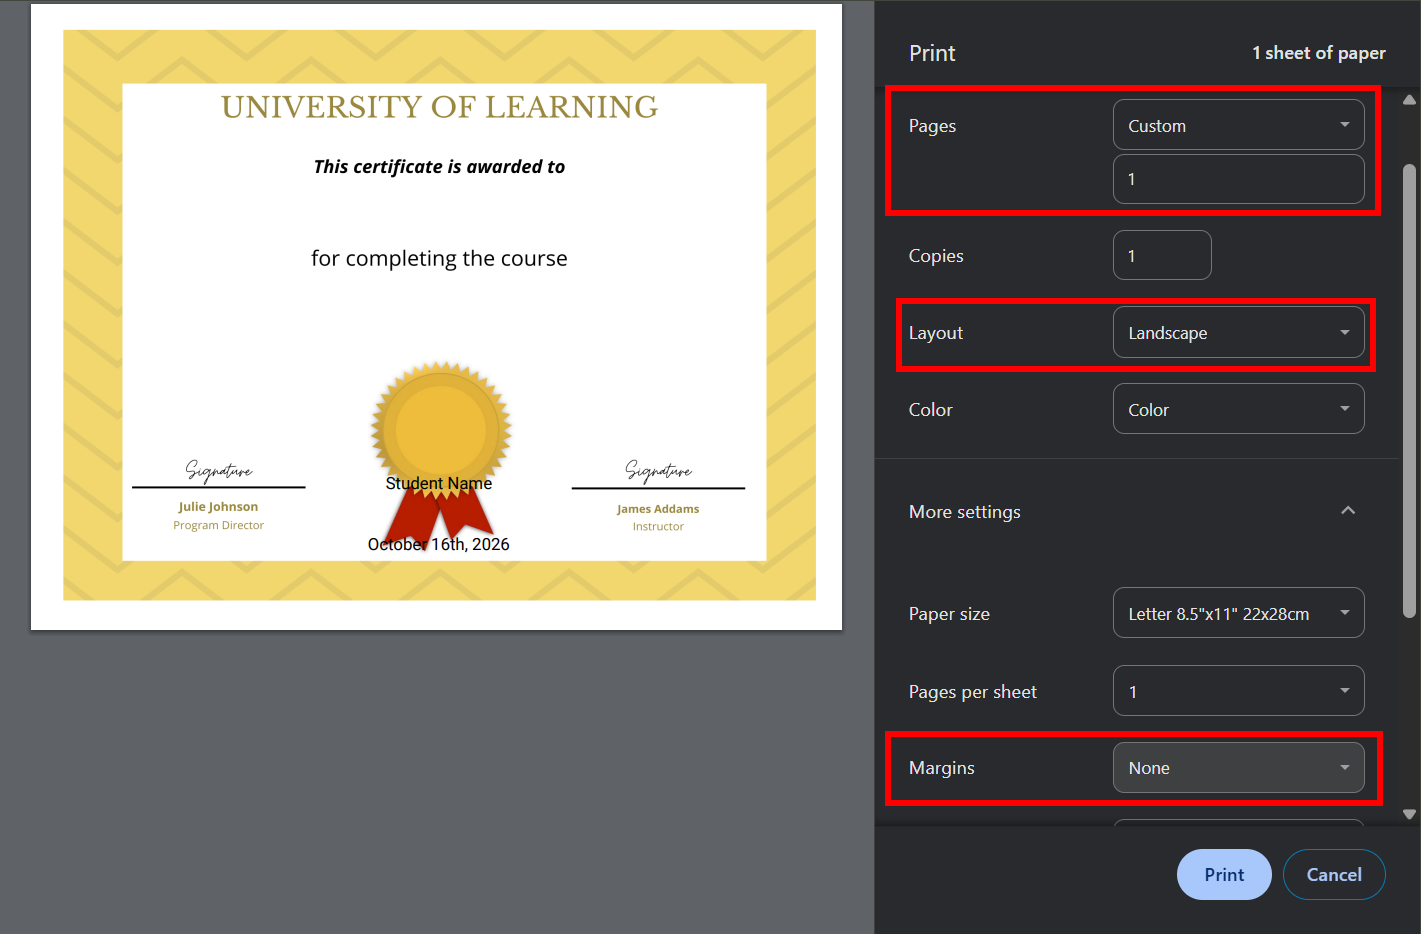This screenshot has width=1421, height=934.
Task: Click the settings scrollbar up arrow
Action: click(x=1409, y=100)
